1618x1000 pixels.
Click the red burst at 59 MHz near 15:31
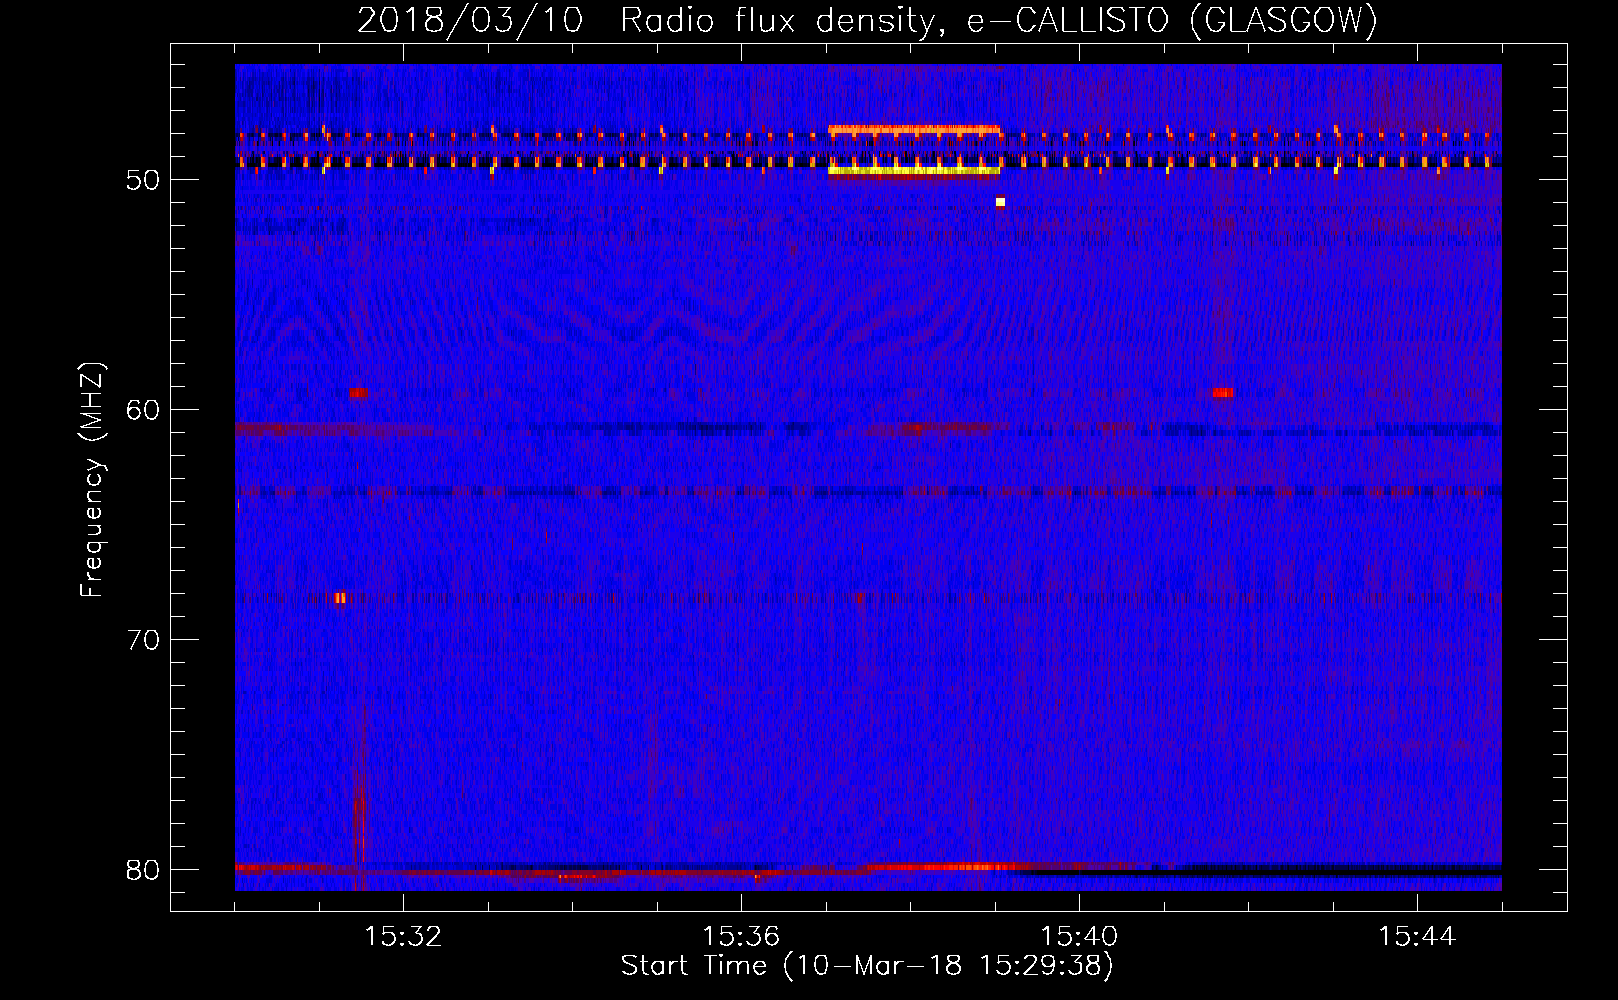[358, 393]
